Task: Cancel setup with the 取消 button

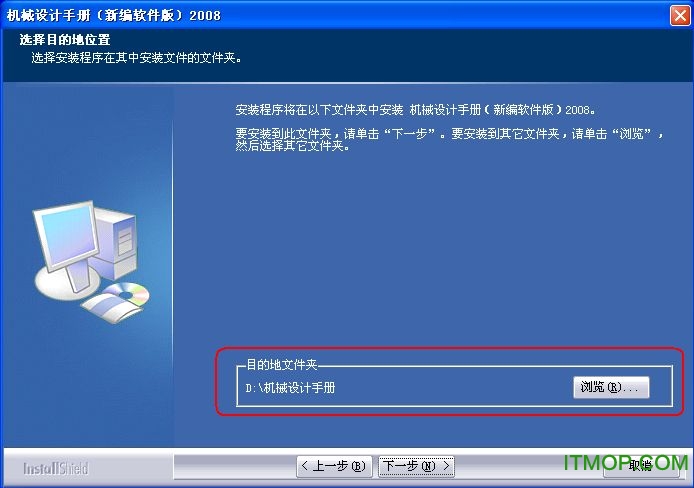Action: tap(641, 465)
